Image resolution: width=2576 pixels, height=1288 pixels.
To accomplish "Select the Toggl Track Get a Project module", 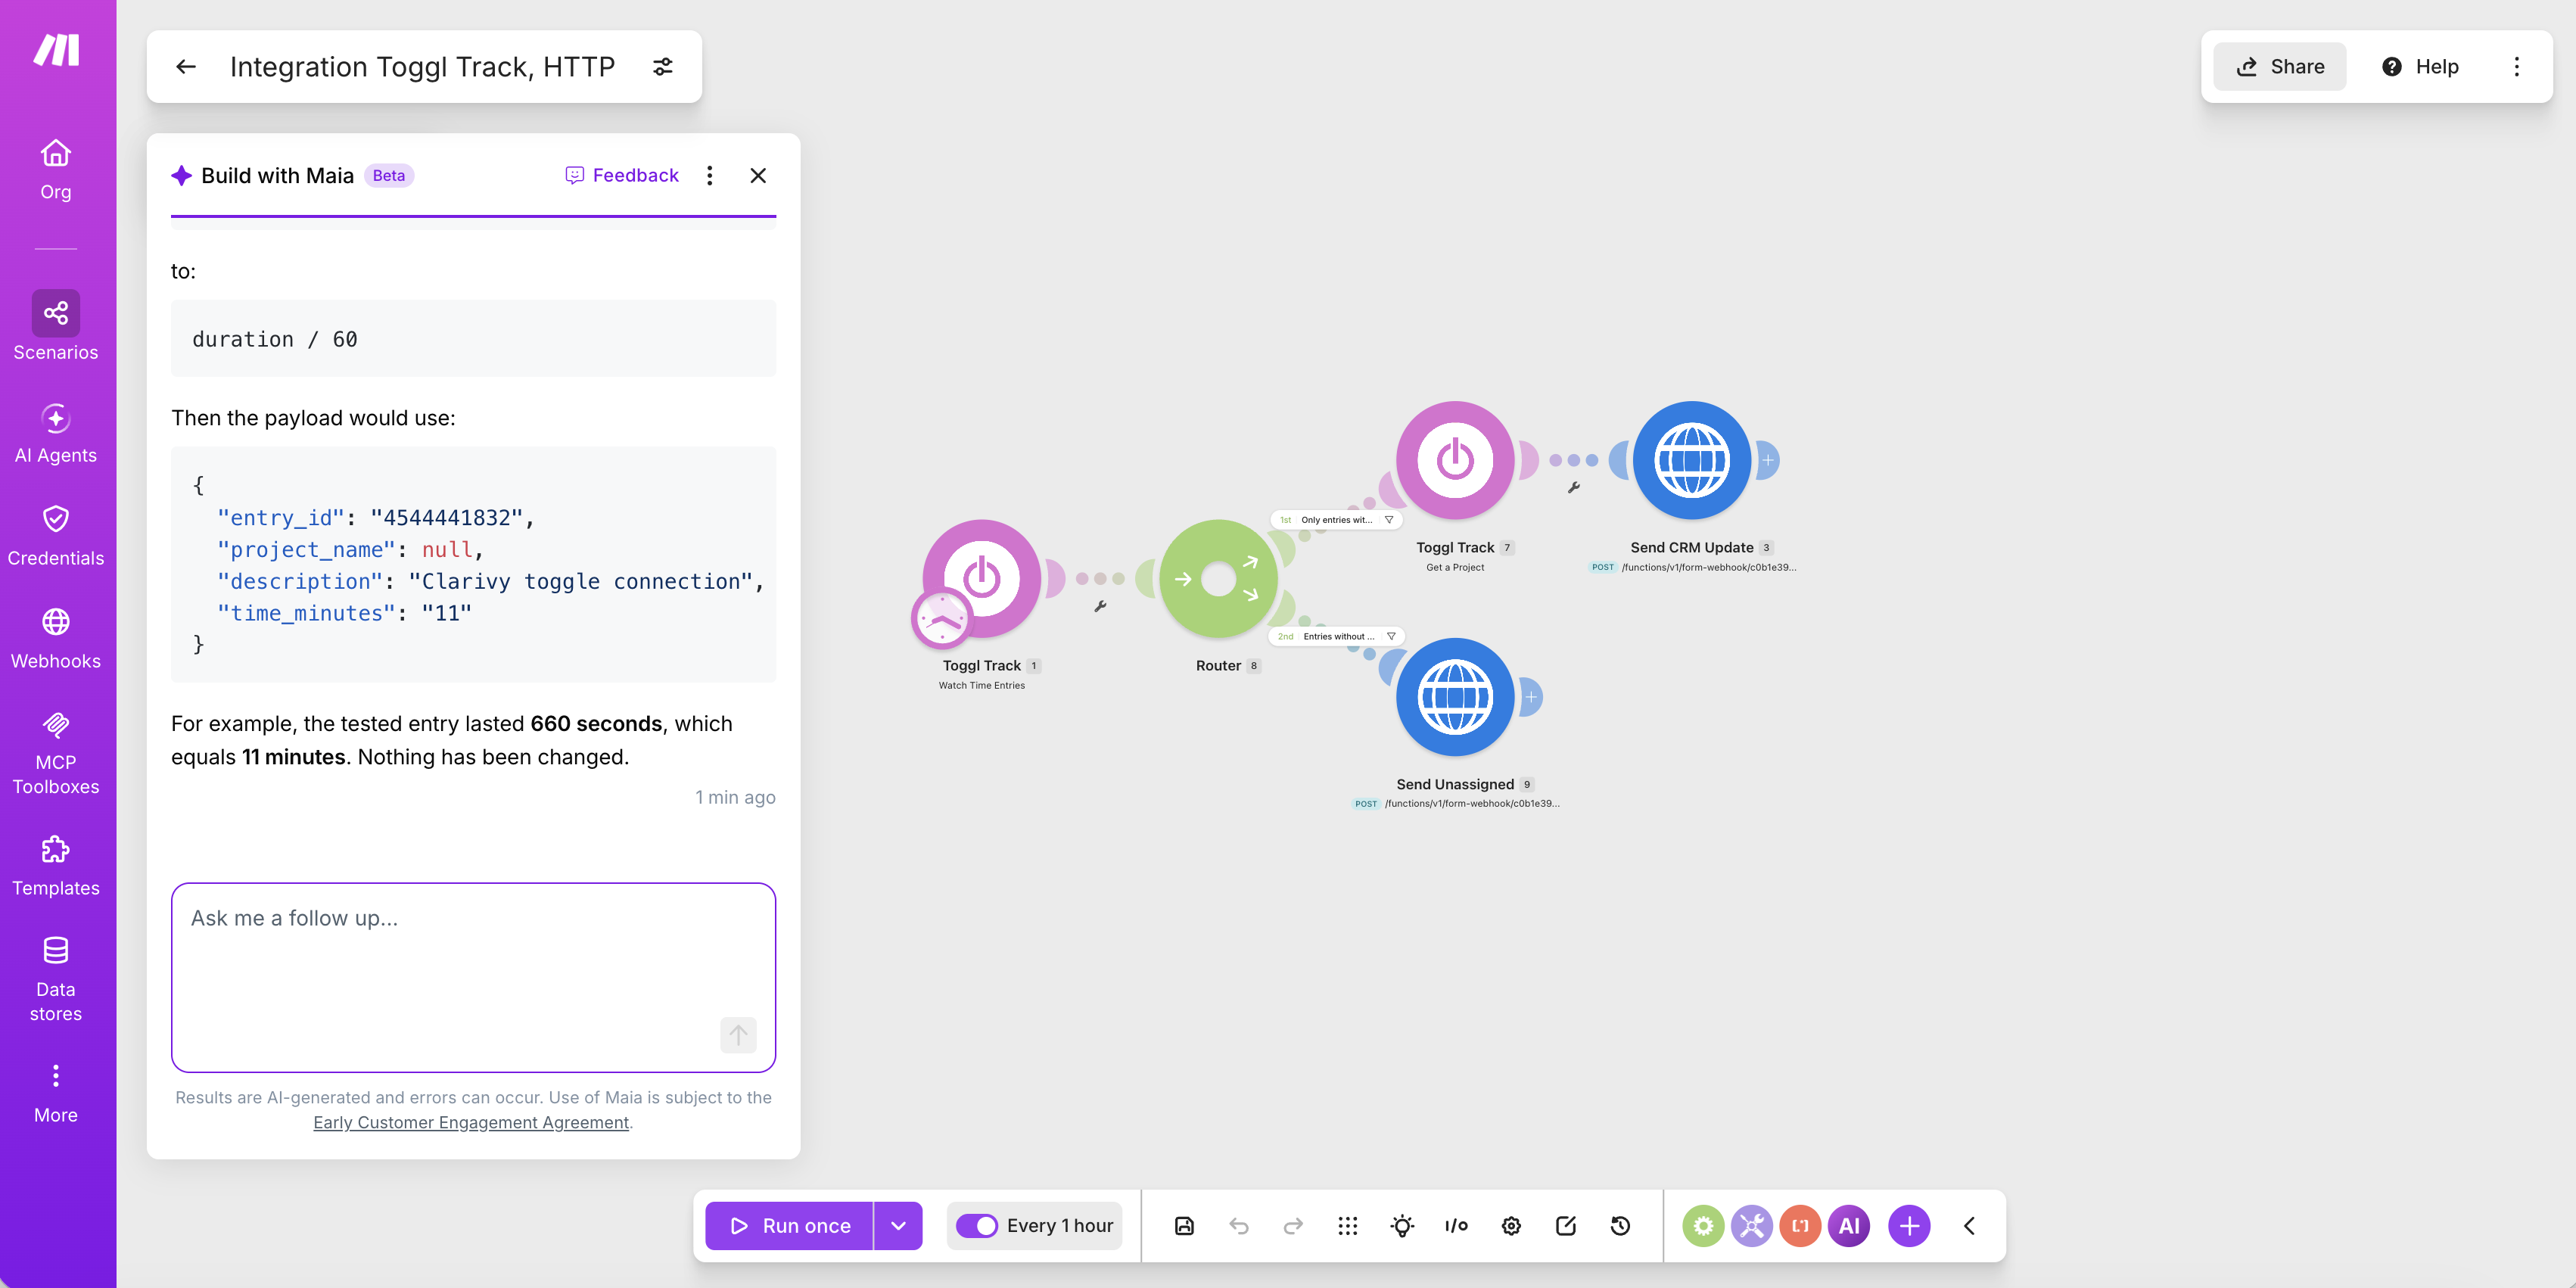I will [1455, 460].
